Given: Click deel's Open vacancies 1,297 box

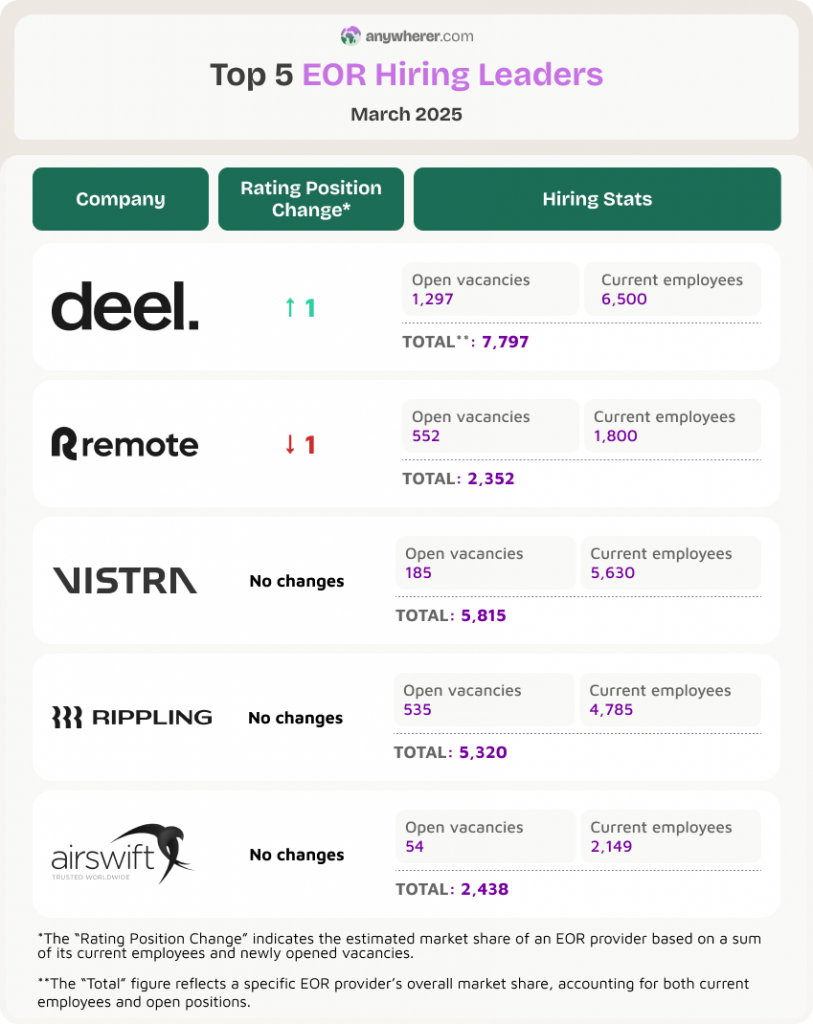Looking at the screenshot, I should pyautogui.click(x=490, y=289).
